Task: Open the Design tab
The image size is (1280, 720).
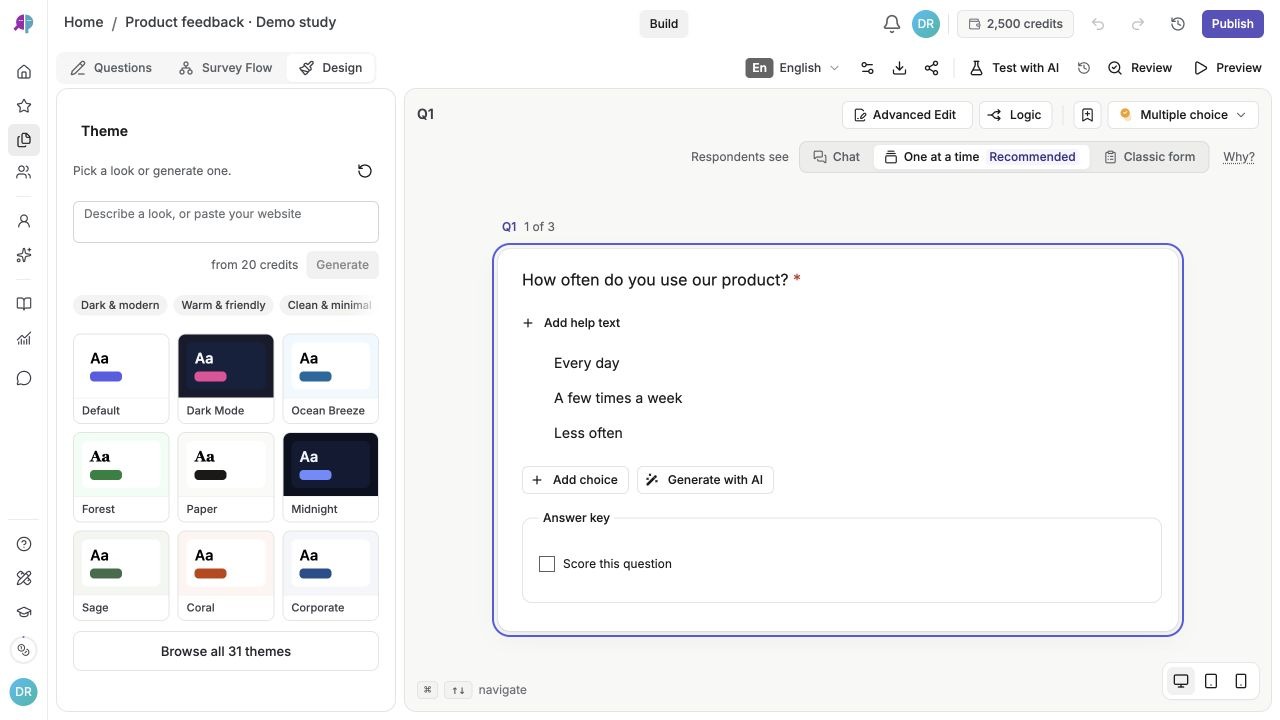Action: [x=330, y=68]
